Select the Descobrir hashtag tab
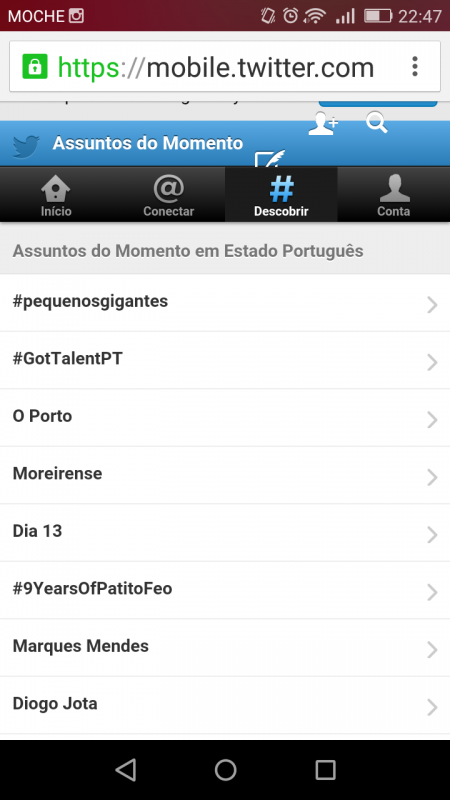The height and width of the screenshot is (800, 450). pyautogui.click(x=281, y=195)
